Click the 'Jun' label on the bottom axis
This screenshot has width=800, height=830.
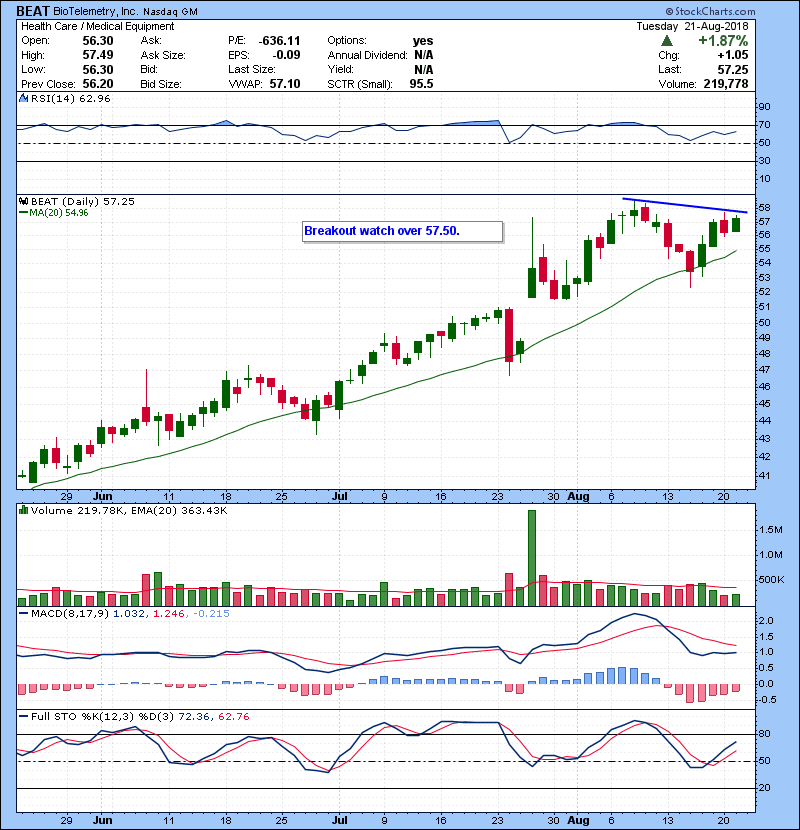(102, 820)
